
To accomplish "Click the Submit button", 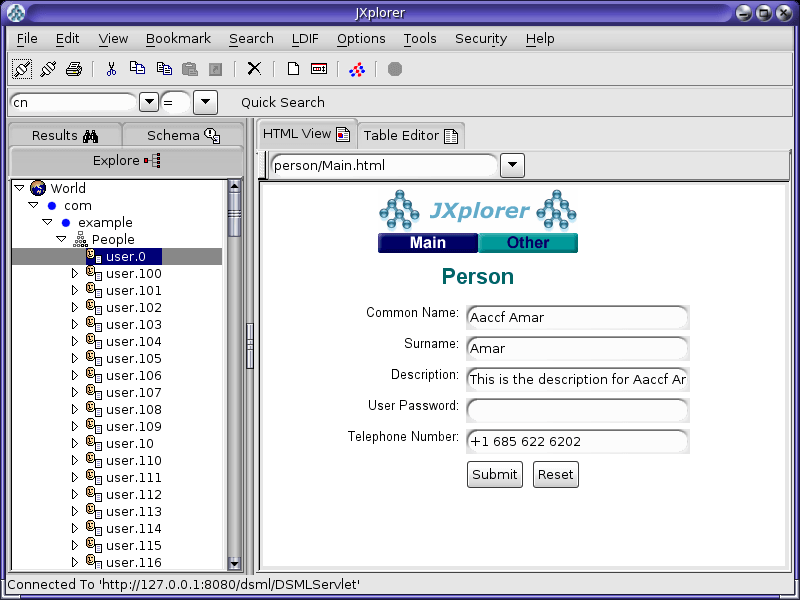I will pyautogui.click(x=495, y=474).
